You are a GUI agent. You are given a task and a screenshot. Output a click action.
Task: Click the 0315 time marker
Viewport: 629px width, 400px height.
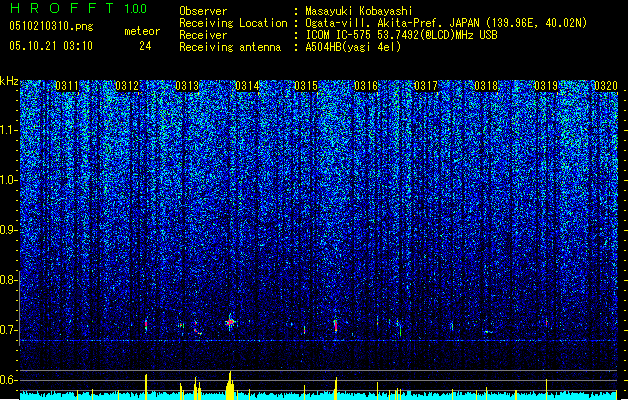tap(306, 86)
